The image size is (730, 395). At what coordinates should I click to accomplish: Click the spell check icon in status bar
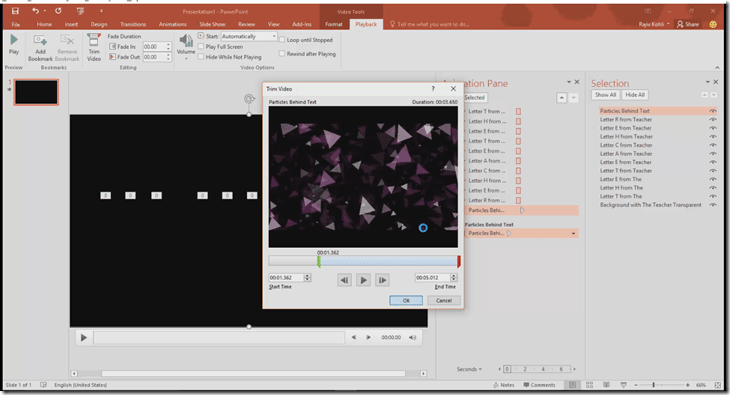(43, 385)
